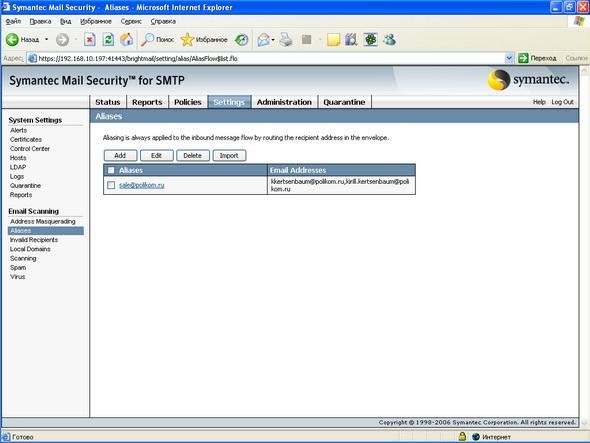
Task: Open the Справка menu
Action: [163, 21]
